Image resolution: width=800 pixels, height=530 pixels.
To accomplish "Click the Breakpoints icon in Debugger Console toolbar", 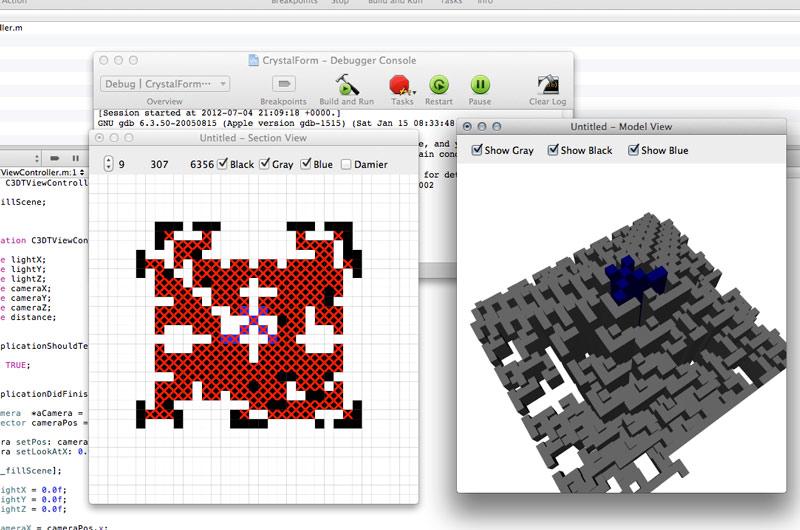I will tap(283, 84).
